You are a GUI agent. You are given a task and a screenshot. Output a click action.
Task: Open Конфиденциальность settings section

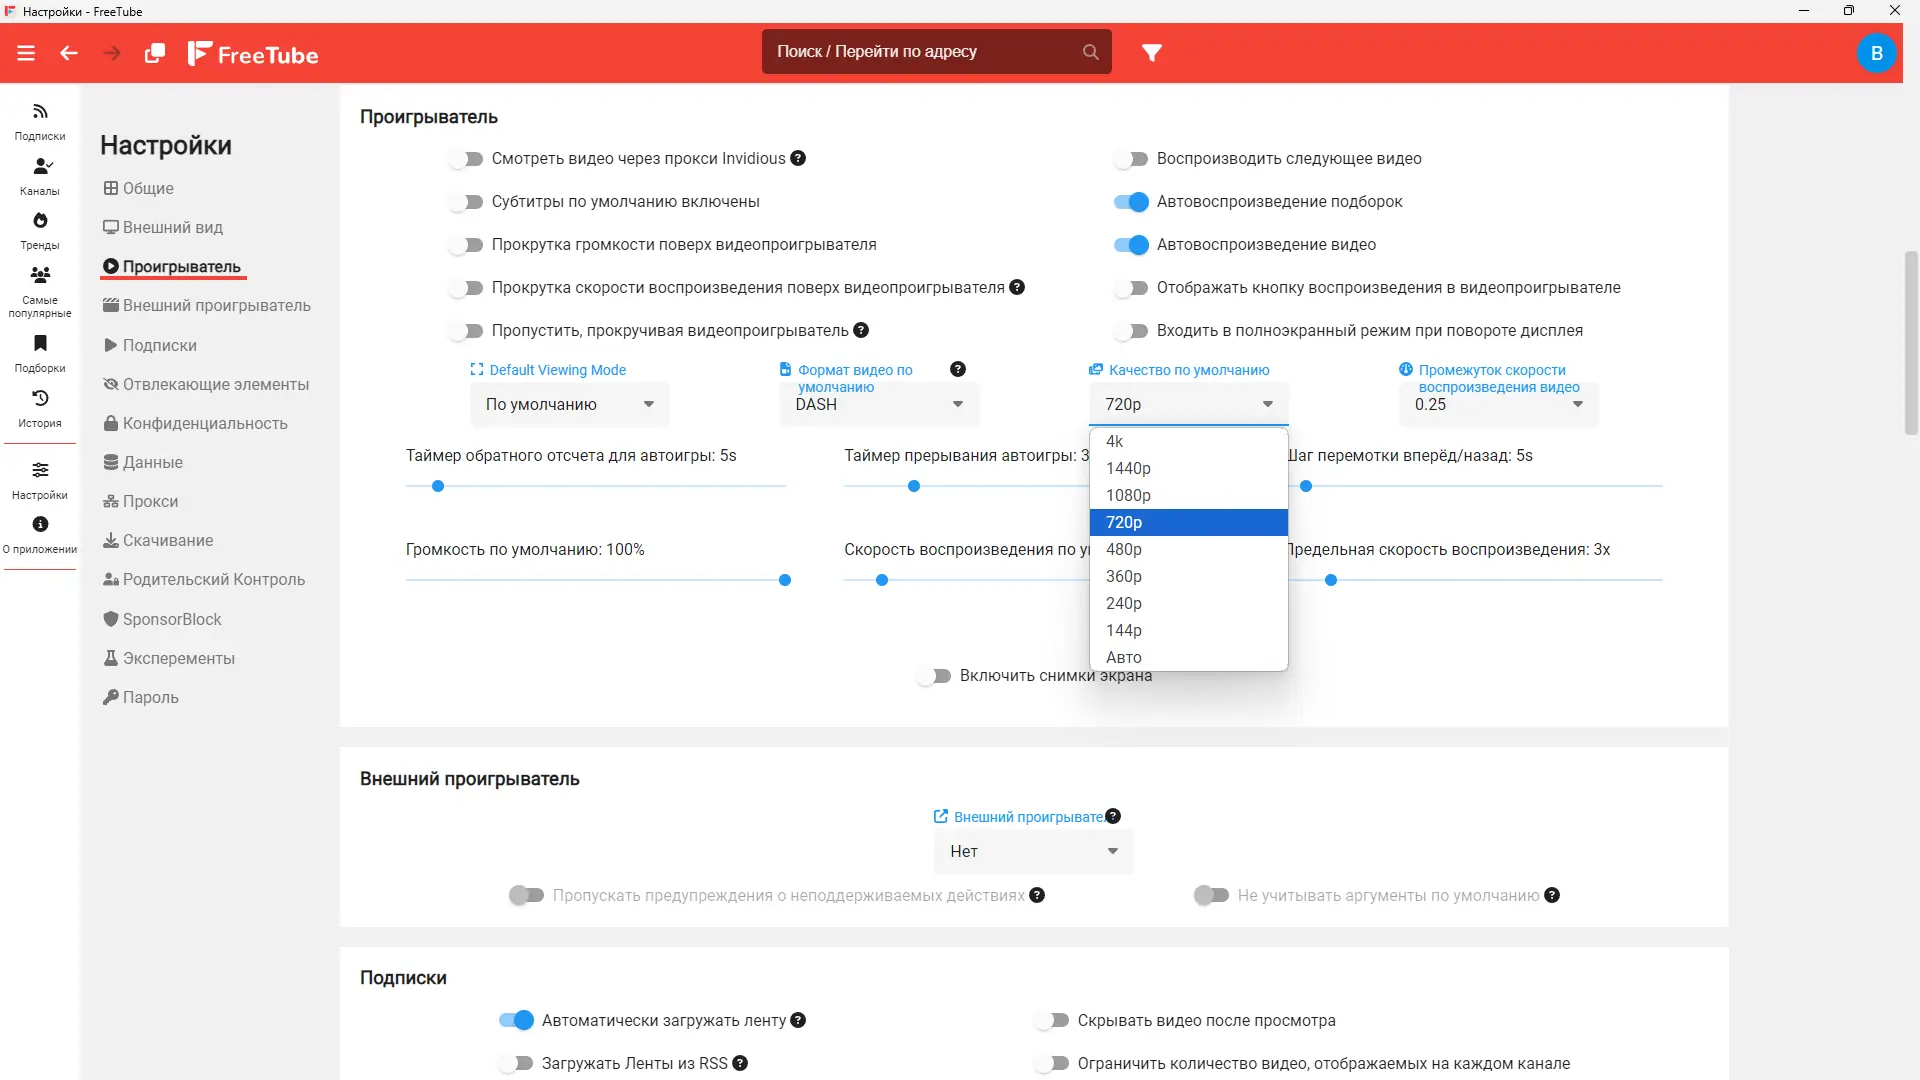[x=204, y=423]
